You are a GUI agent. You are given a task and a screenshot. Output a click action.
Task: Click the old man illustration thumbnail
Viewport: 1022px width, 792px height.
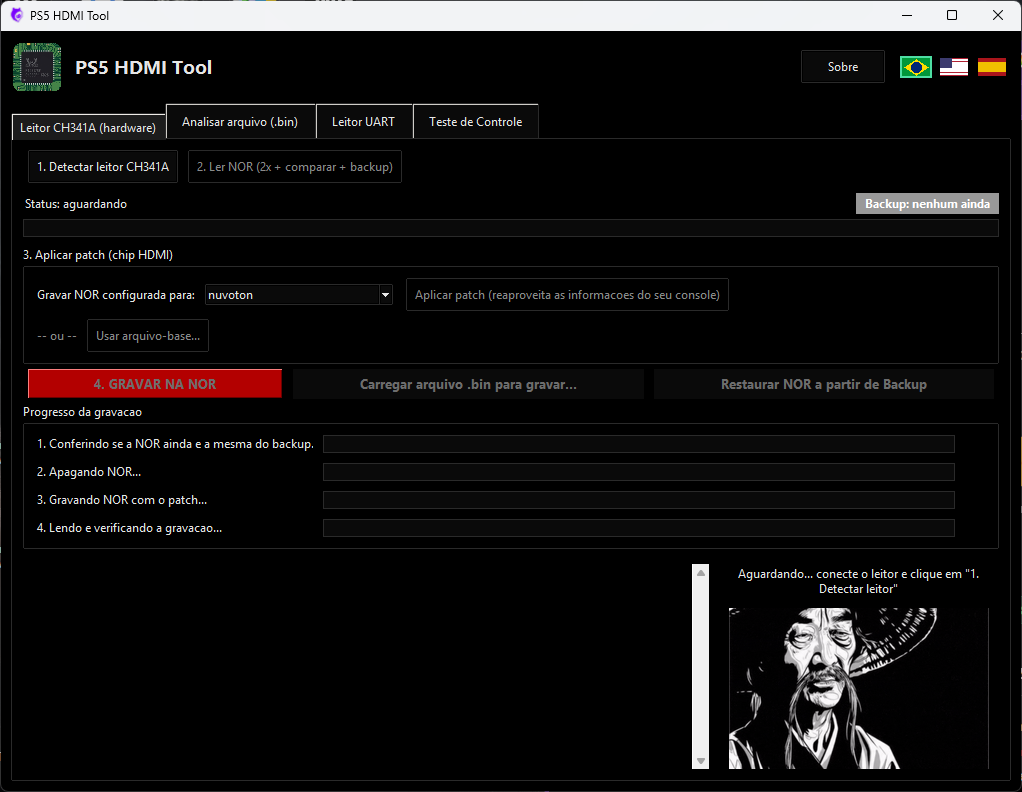[858, 688]
